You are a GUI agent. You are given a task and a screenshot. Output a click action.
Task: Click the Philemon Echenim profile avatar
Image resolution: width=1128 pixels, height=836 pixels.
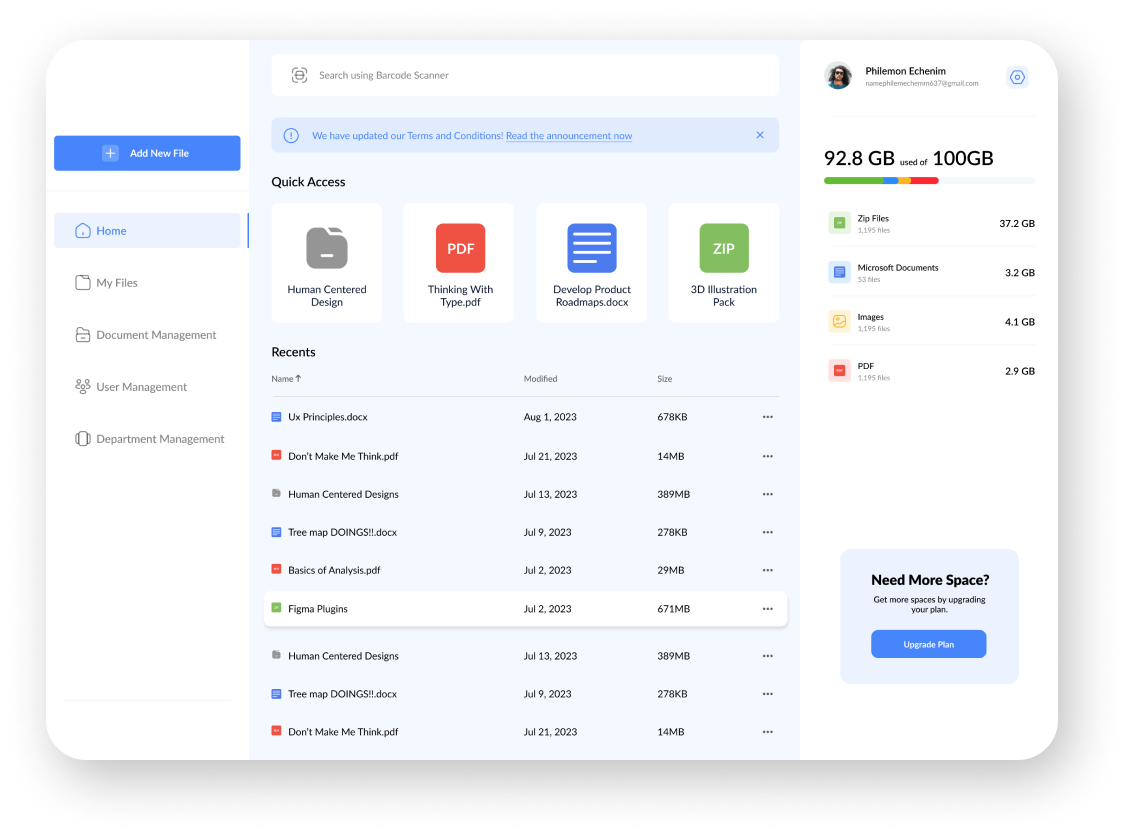coord(838,76)
